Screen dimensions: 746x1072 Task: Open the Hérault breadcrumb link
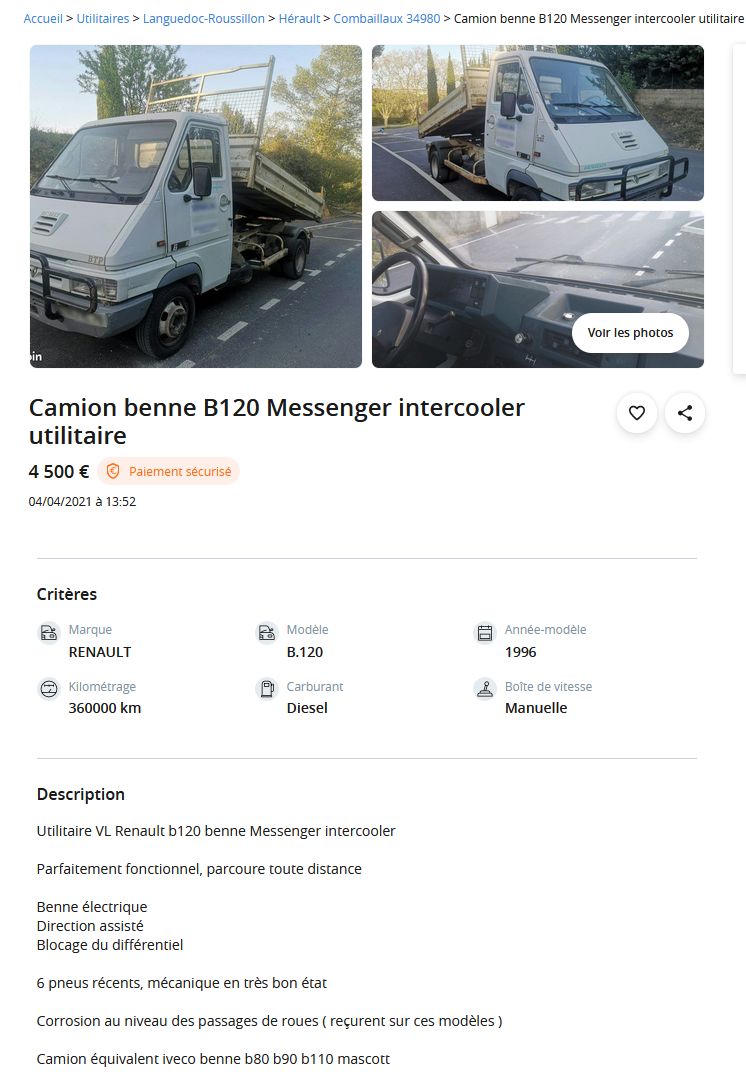point(299,18)
